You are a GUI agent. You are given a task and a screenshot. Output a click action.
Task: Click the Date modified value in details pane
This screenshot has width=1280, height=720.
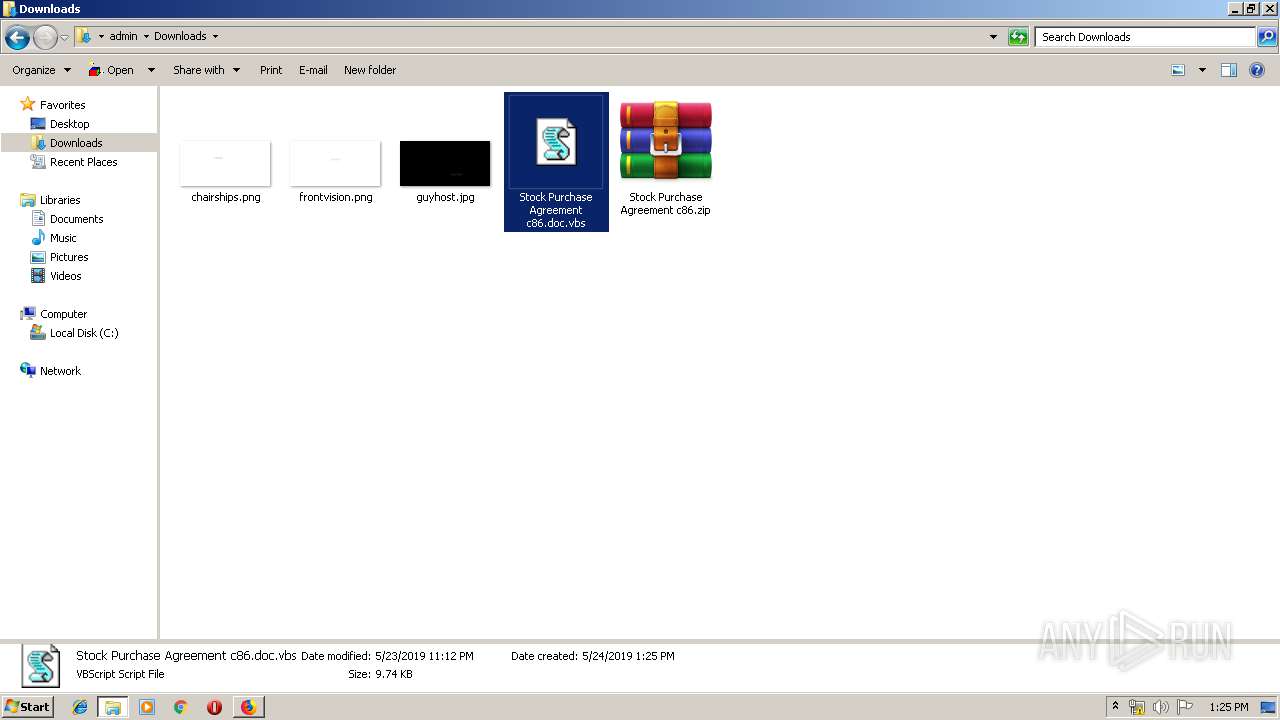[424, 656]
